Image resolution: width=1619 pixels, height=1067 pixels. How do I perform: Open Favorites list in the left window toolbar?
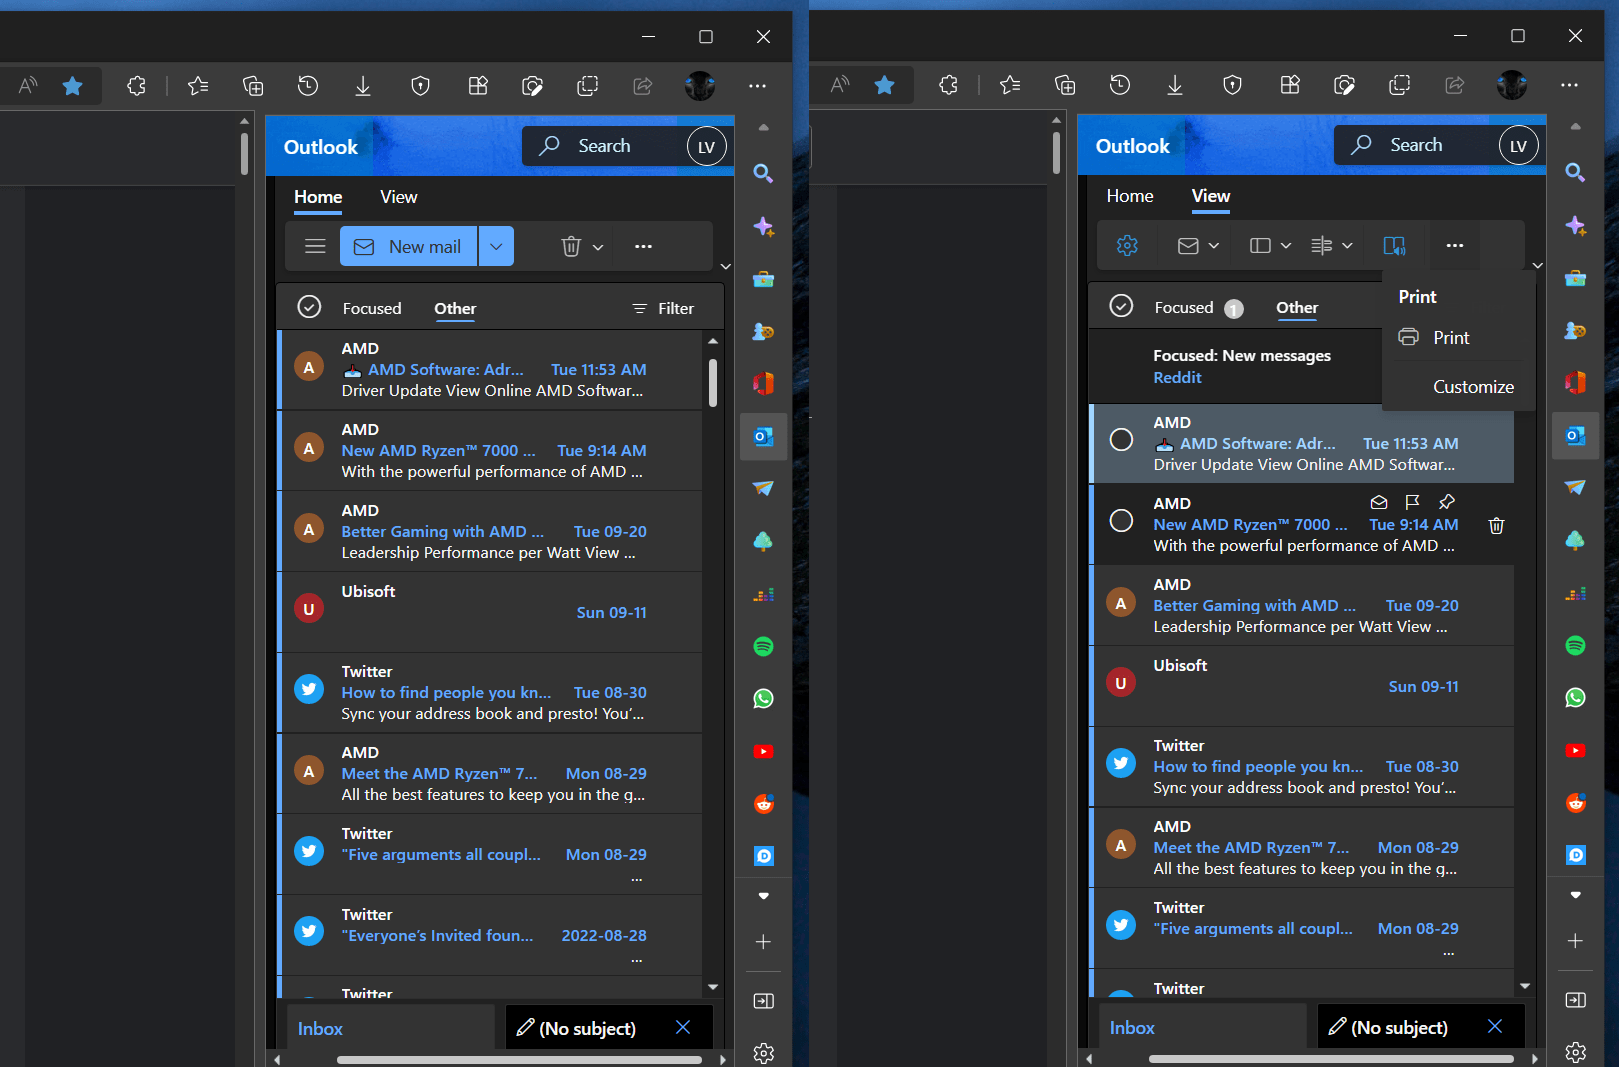point(198,86)
